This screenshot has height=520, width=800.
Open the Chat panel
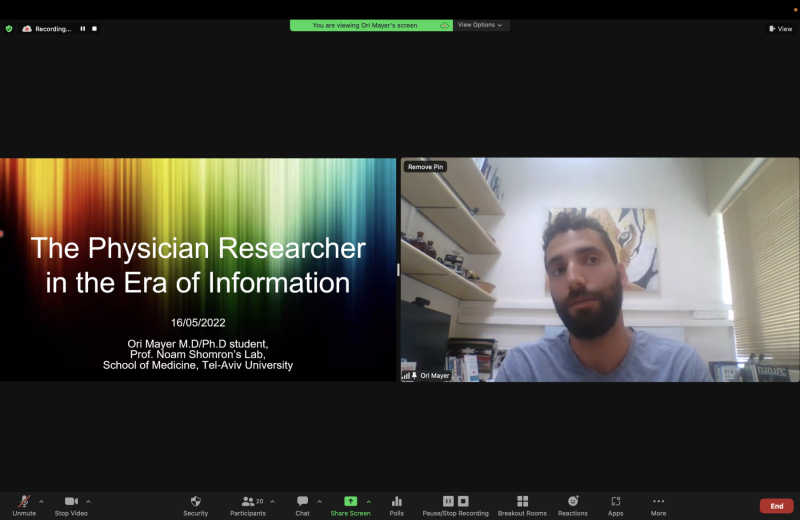coord(303,505)
